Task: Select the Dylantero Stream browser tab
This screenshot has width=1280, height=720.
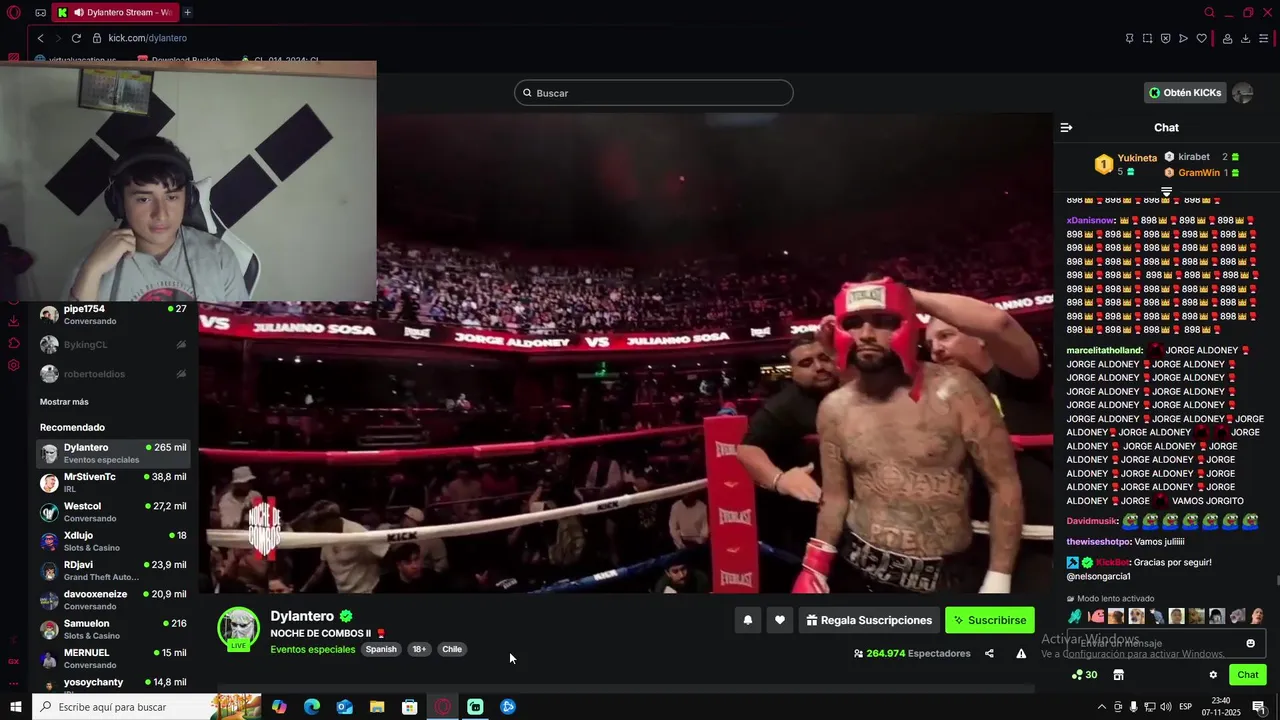Action: 113,12
